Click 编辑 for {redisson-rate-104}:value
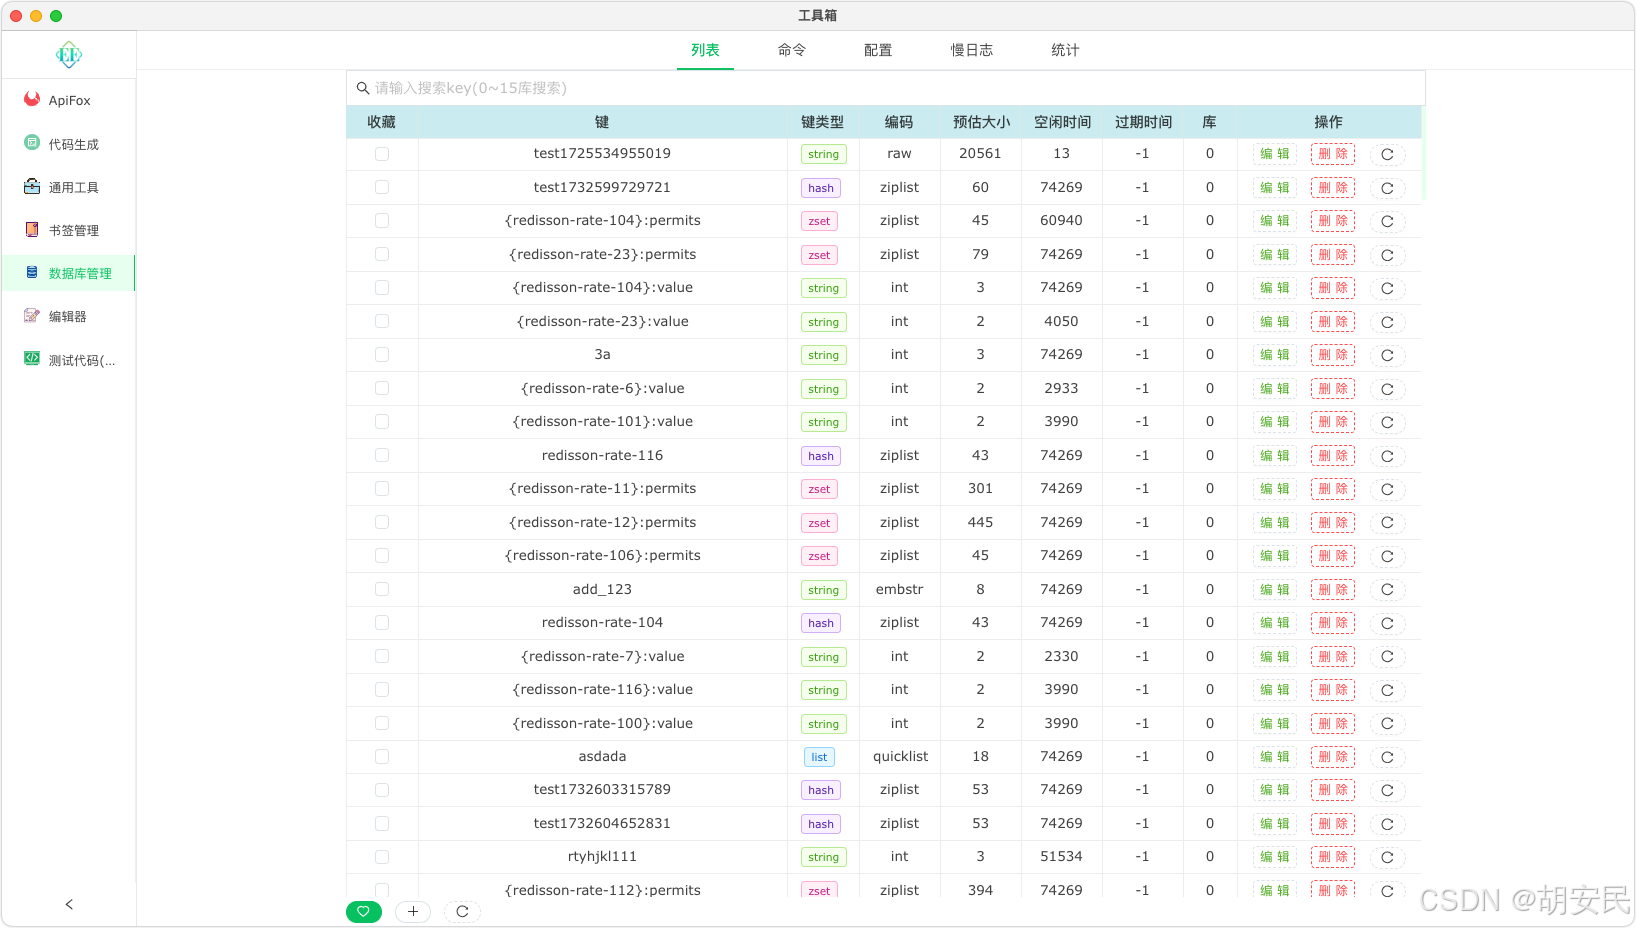The height and width of the screenshot is (928, 1636). (1275, 288)
